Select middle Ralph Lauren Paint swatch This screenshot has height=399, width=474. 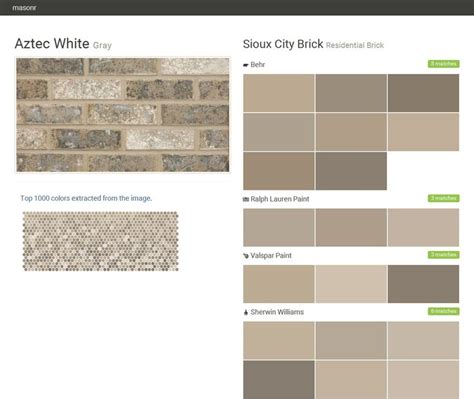(x=351, y=227)
